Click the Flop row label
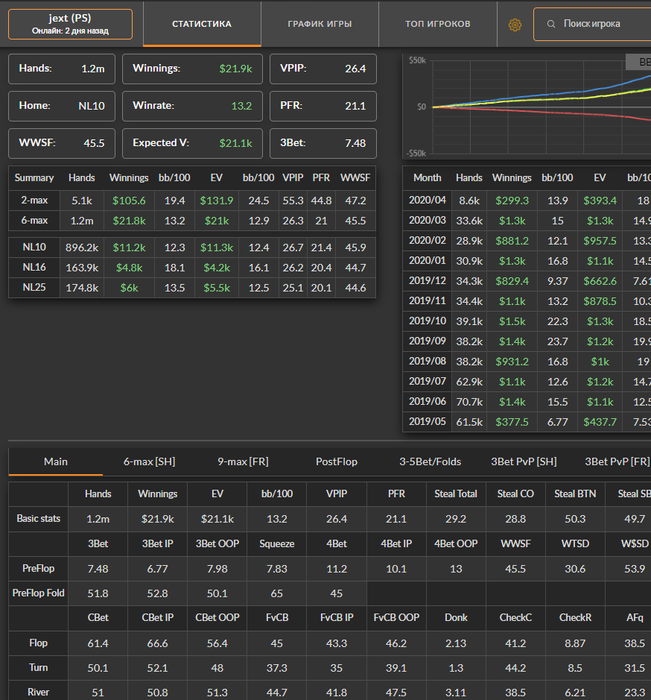 click(38, 643)
